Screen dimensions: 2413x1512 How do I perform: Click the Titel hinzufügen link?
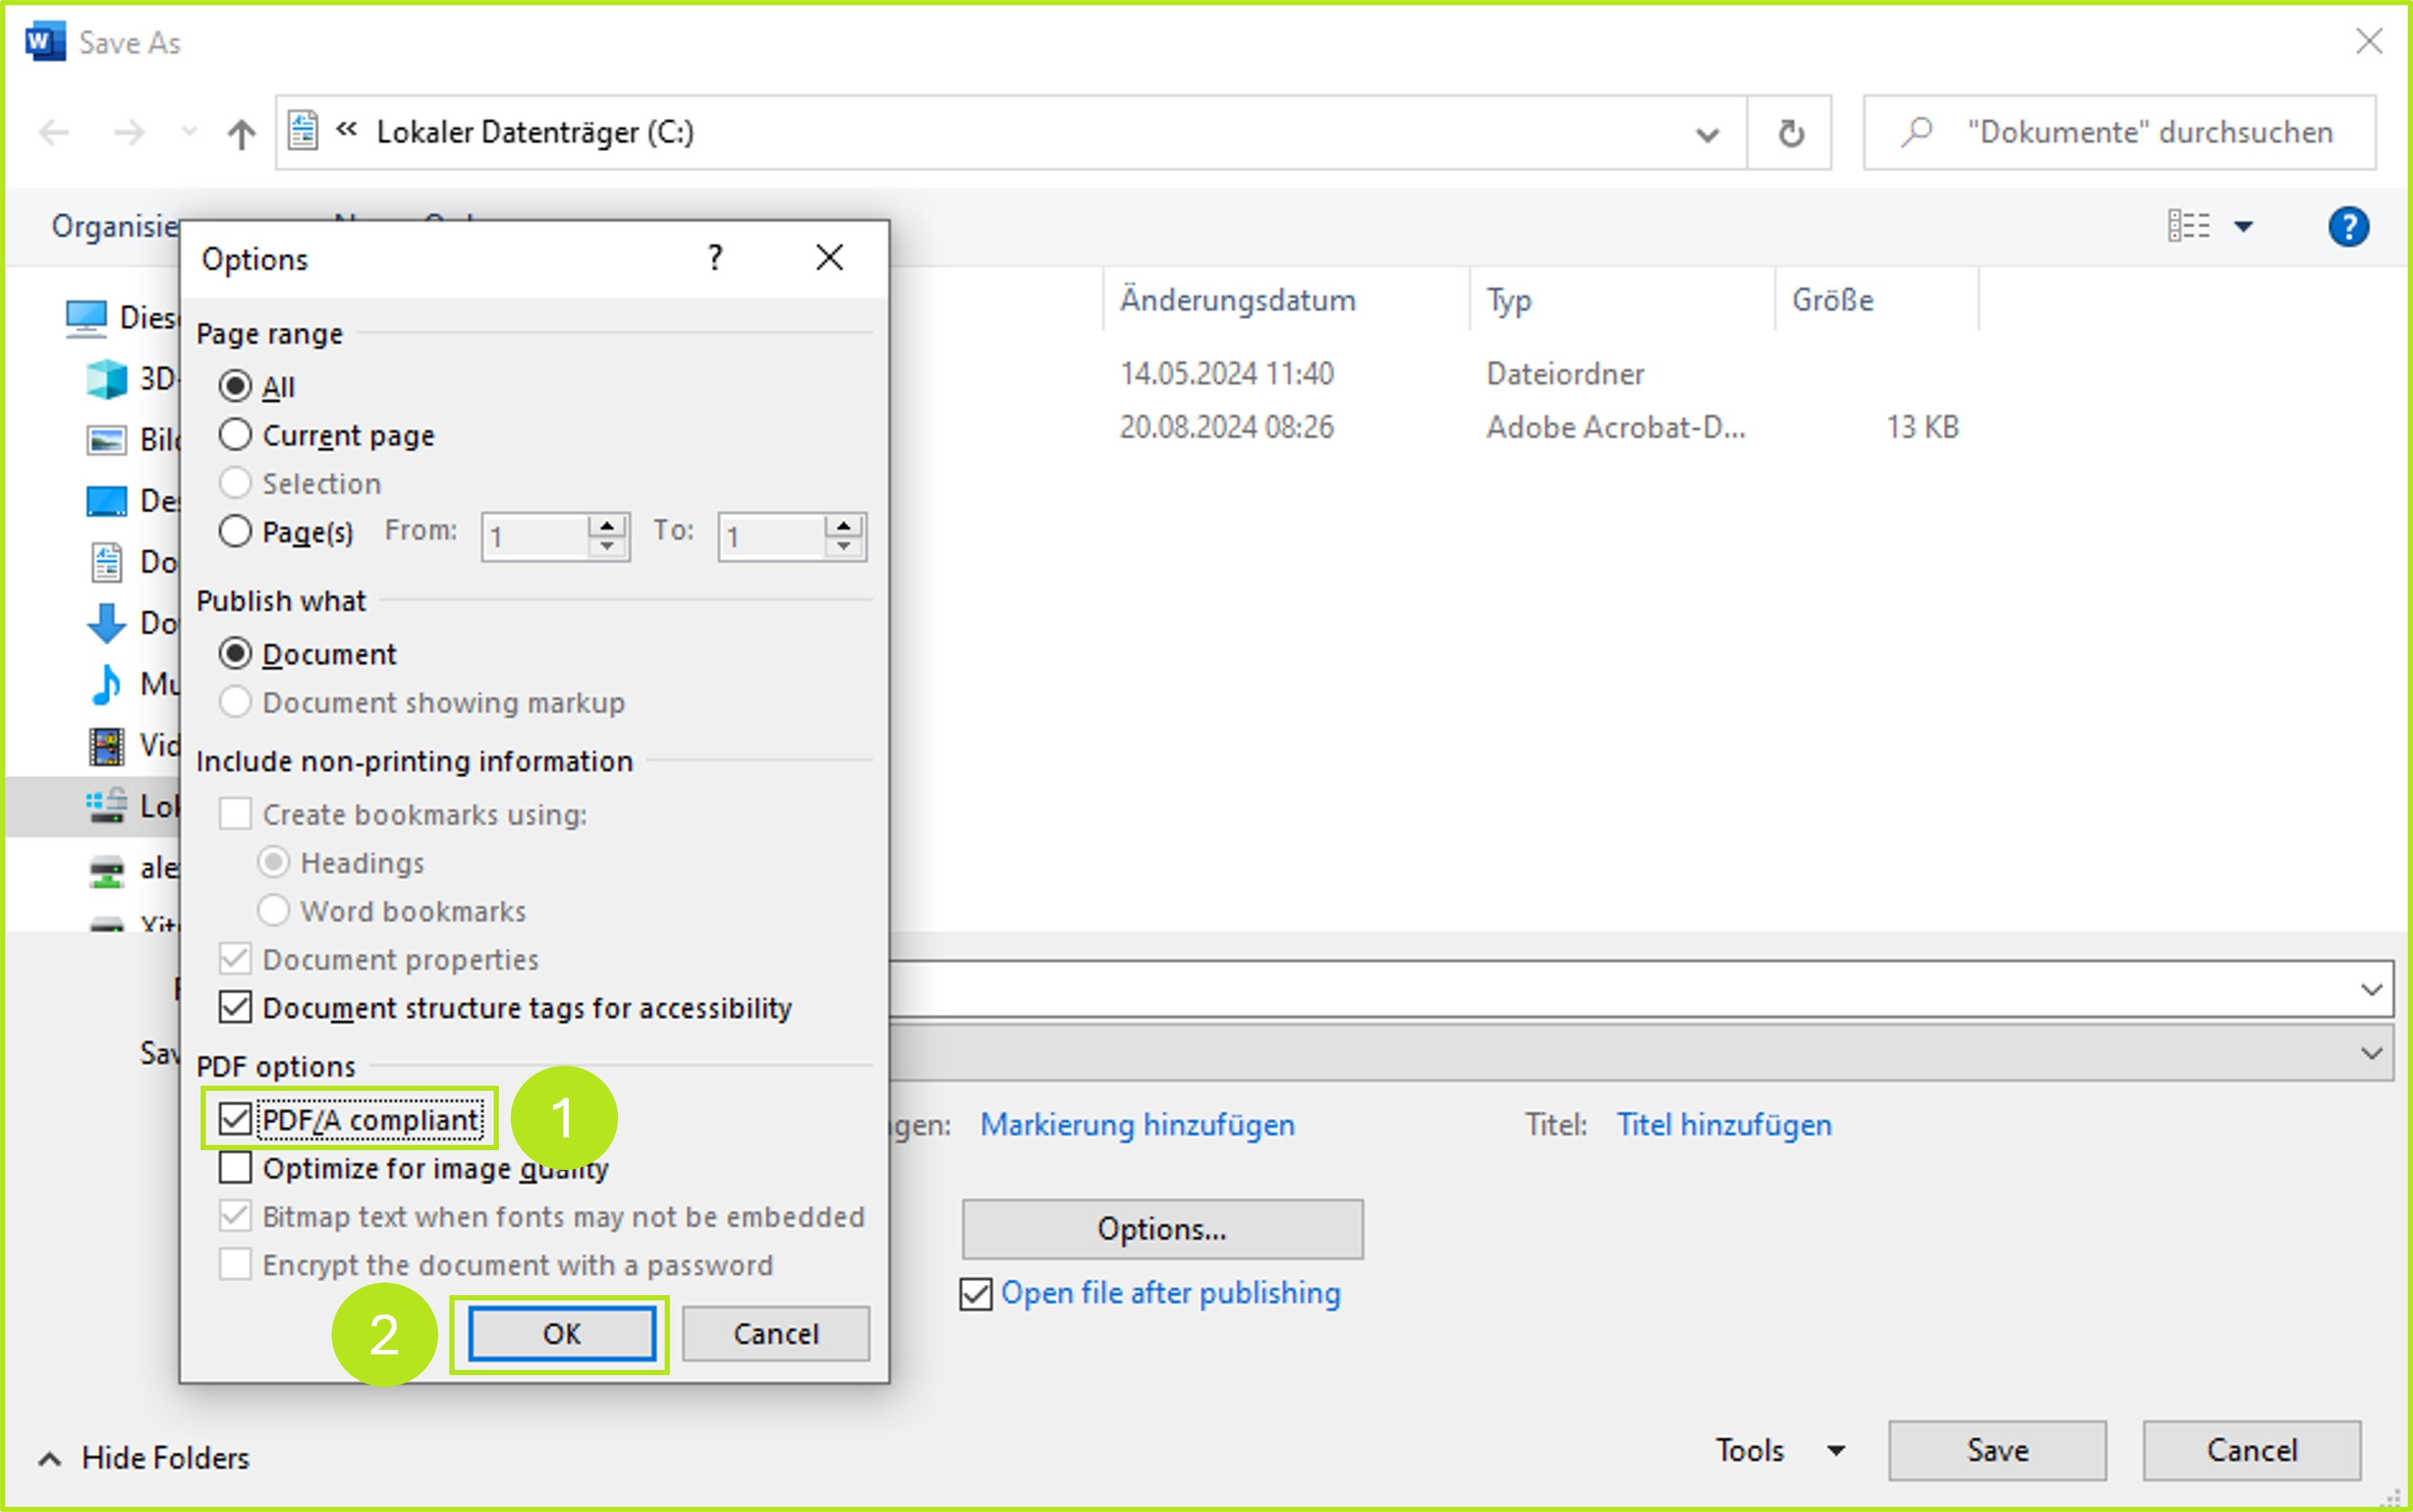[1724, 1125]
